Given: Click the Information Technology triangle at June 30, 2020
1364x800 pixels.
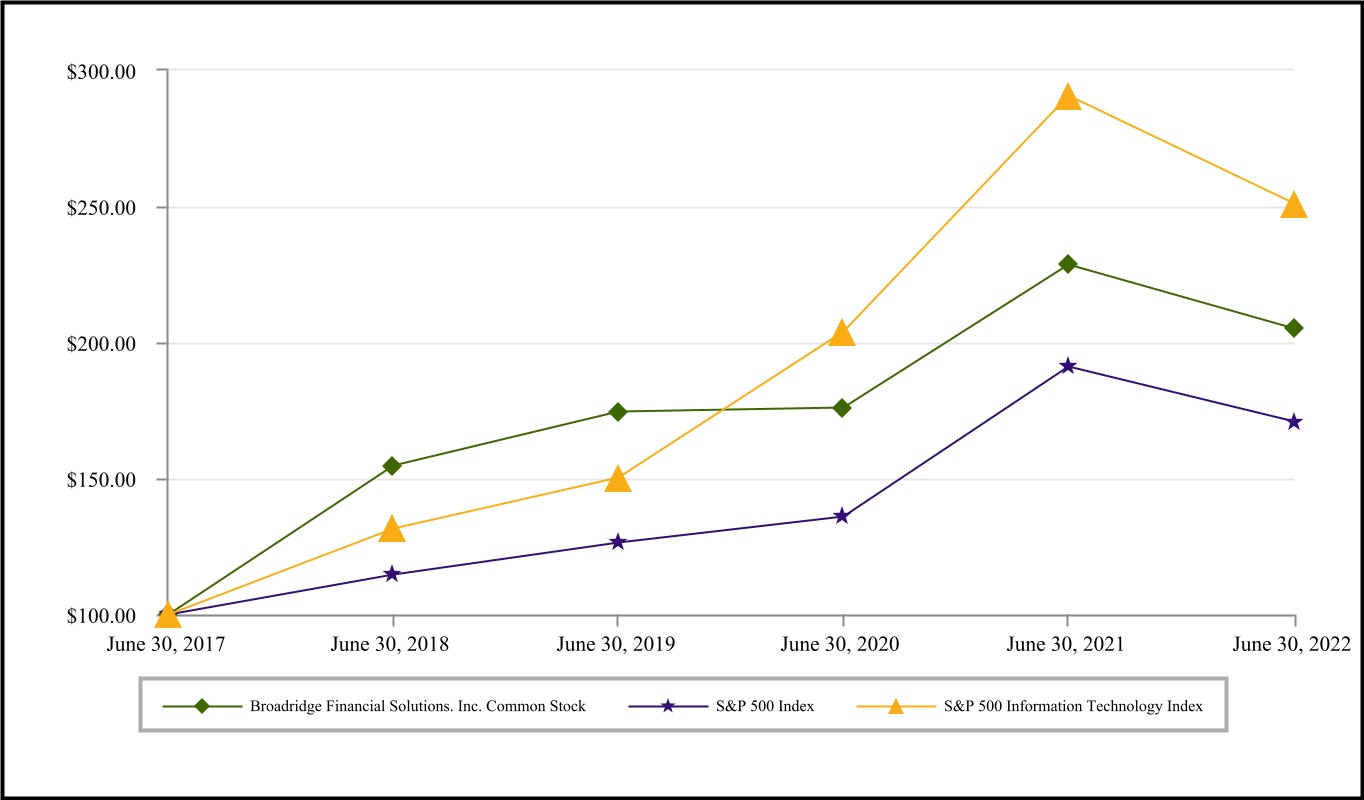Looking at the screenshot, I should pos(842,334).
